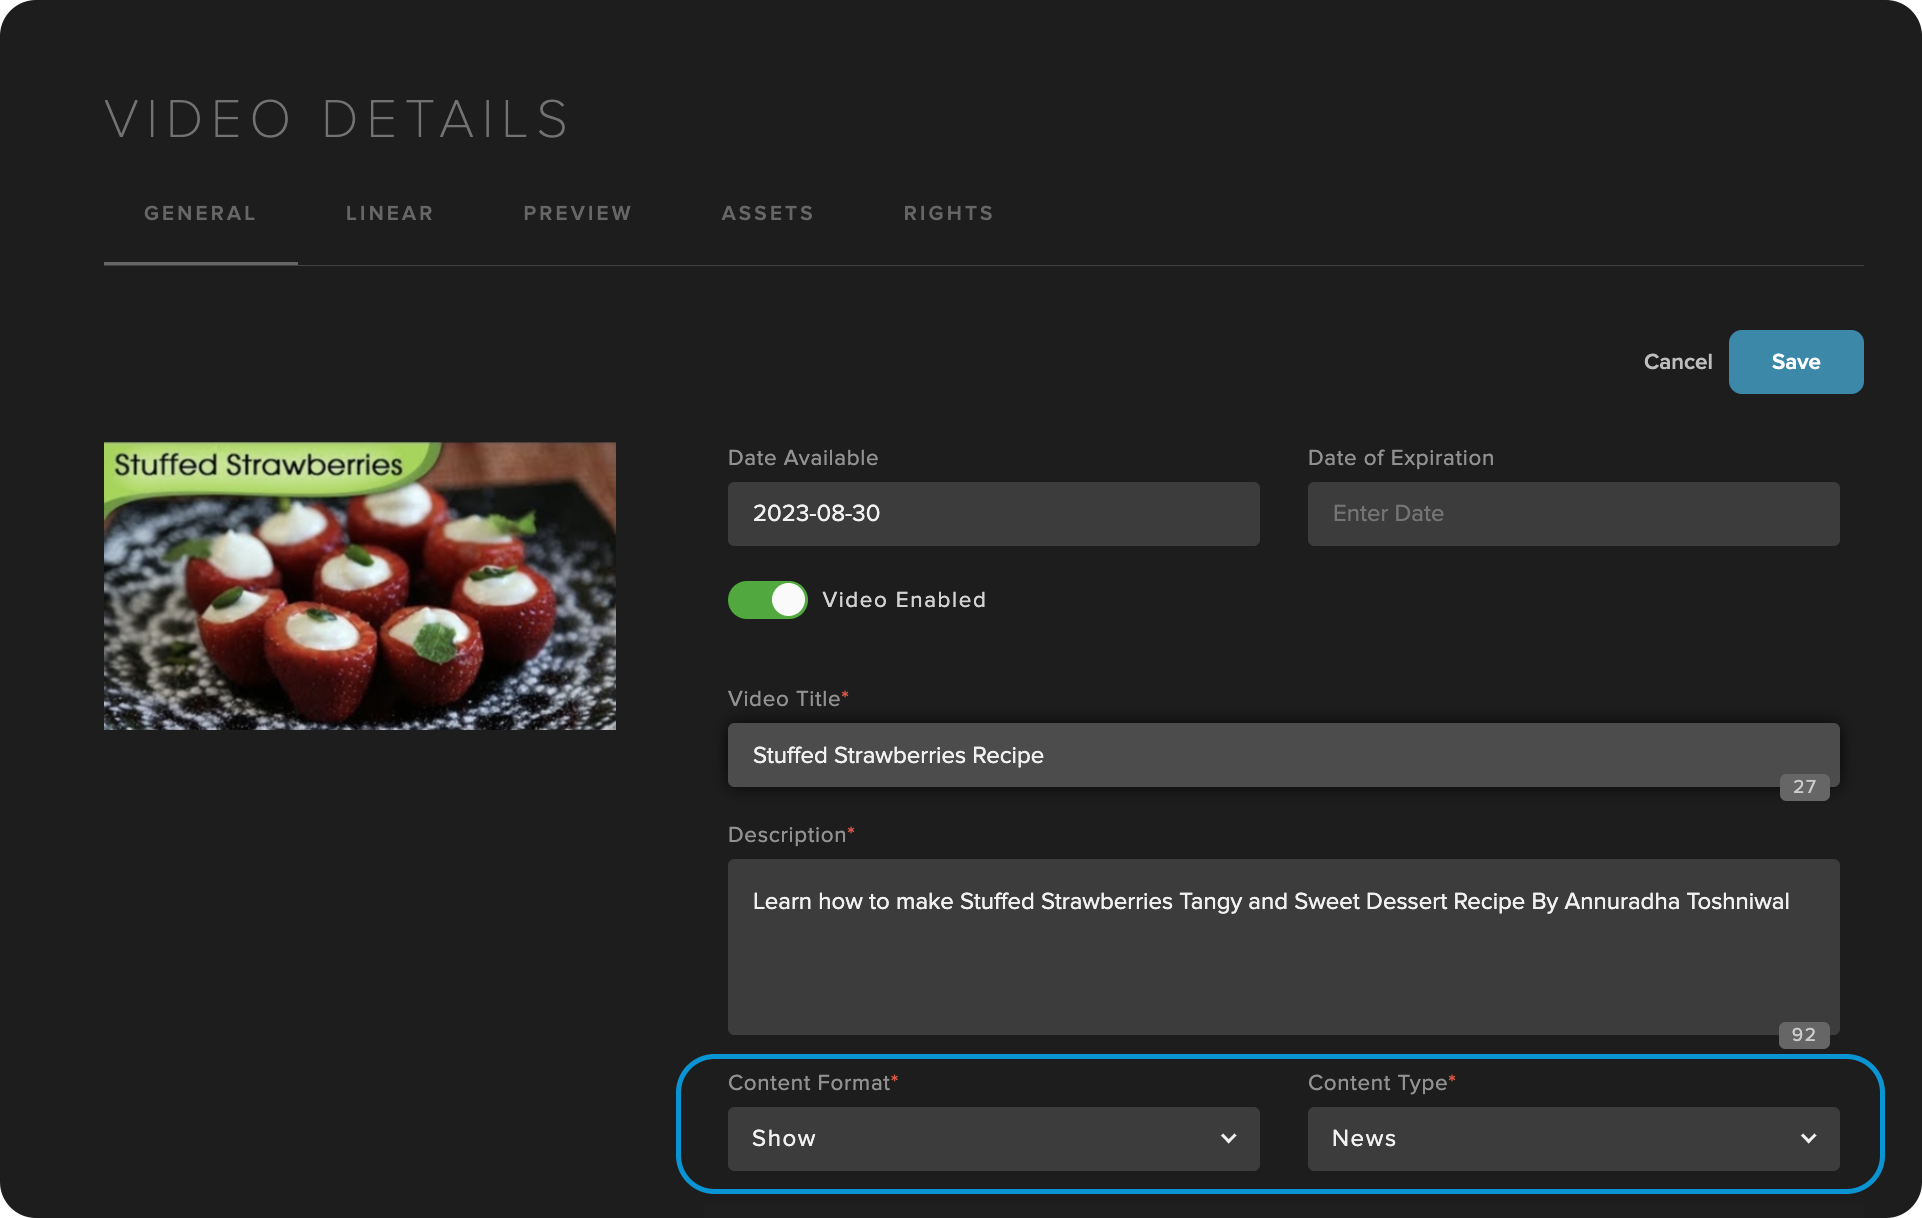Viewport: 1922px width, 1218px height.
Task: Click the Date Available field
Action: (x=993, y=514)
